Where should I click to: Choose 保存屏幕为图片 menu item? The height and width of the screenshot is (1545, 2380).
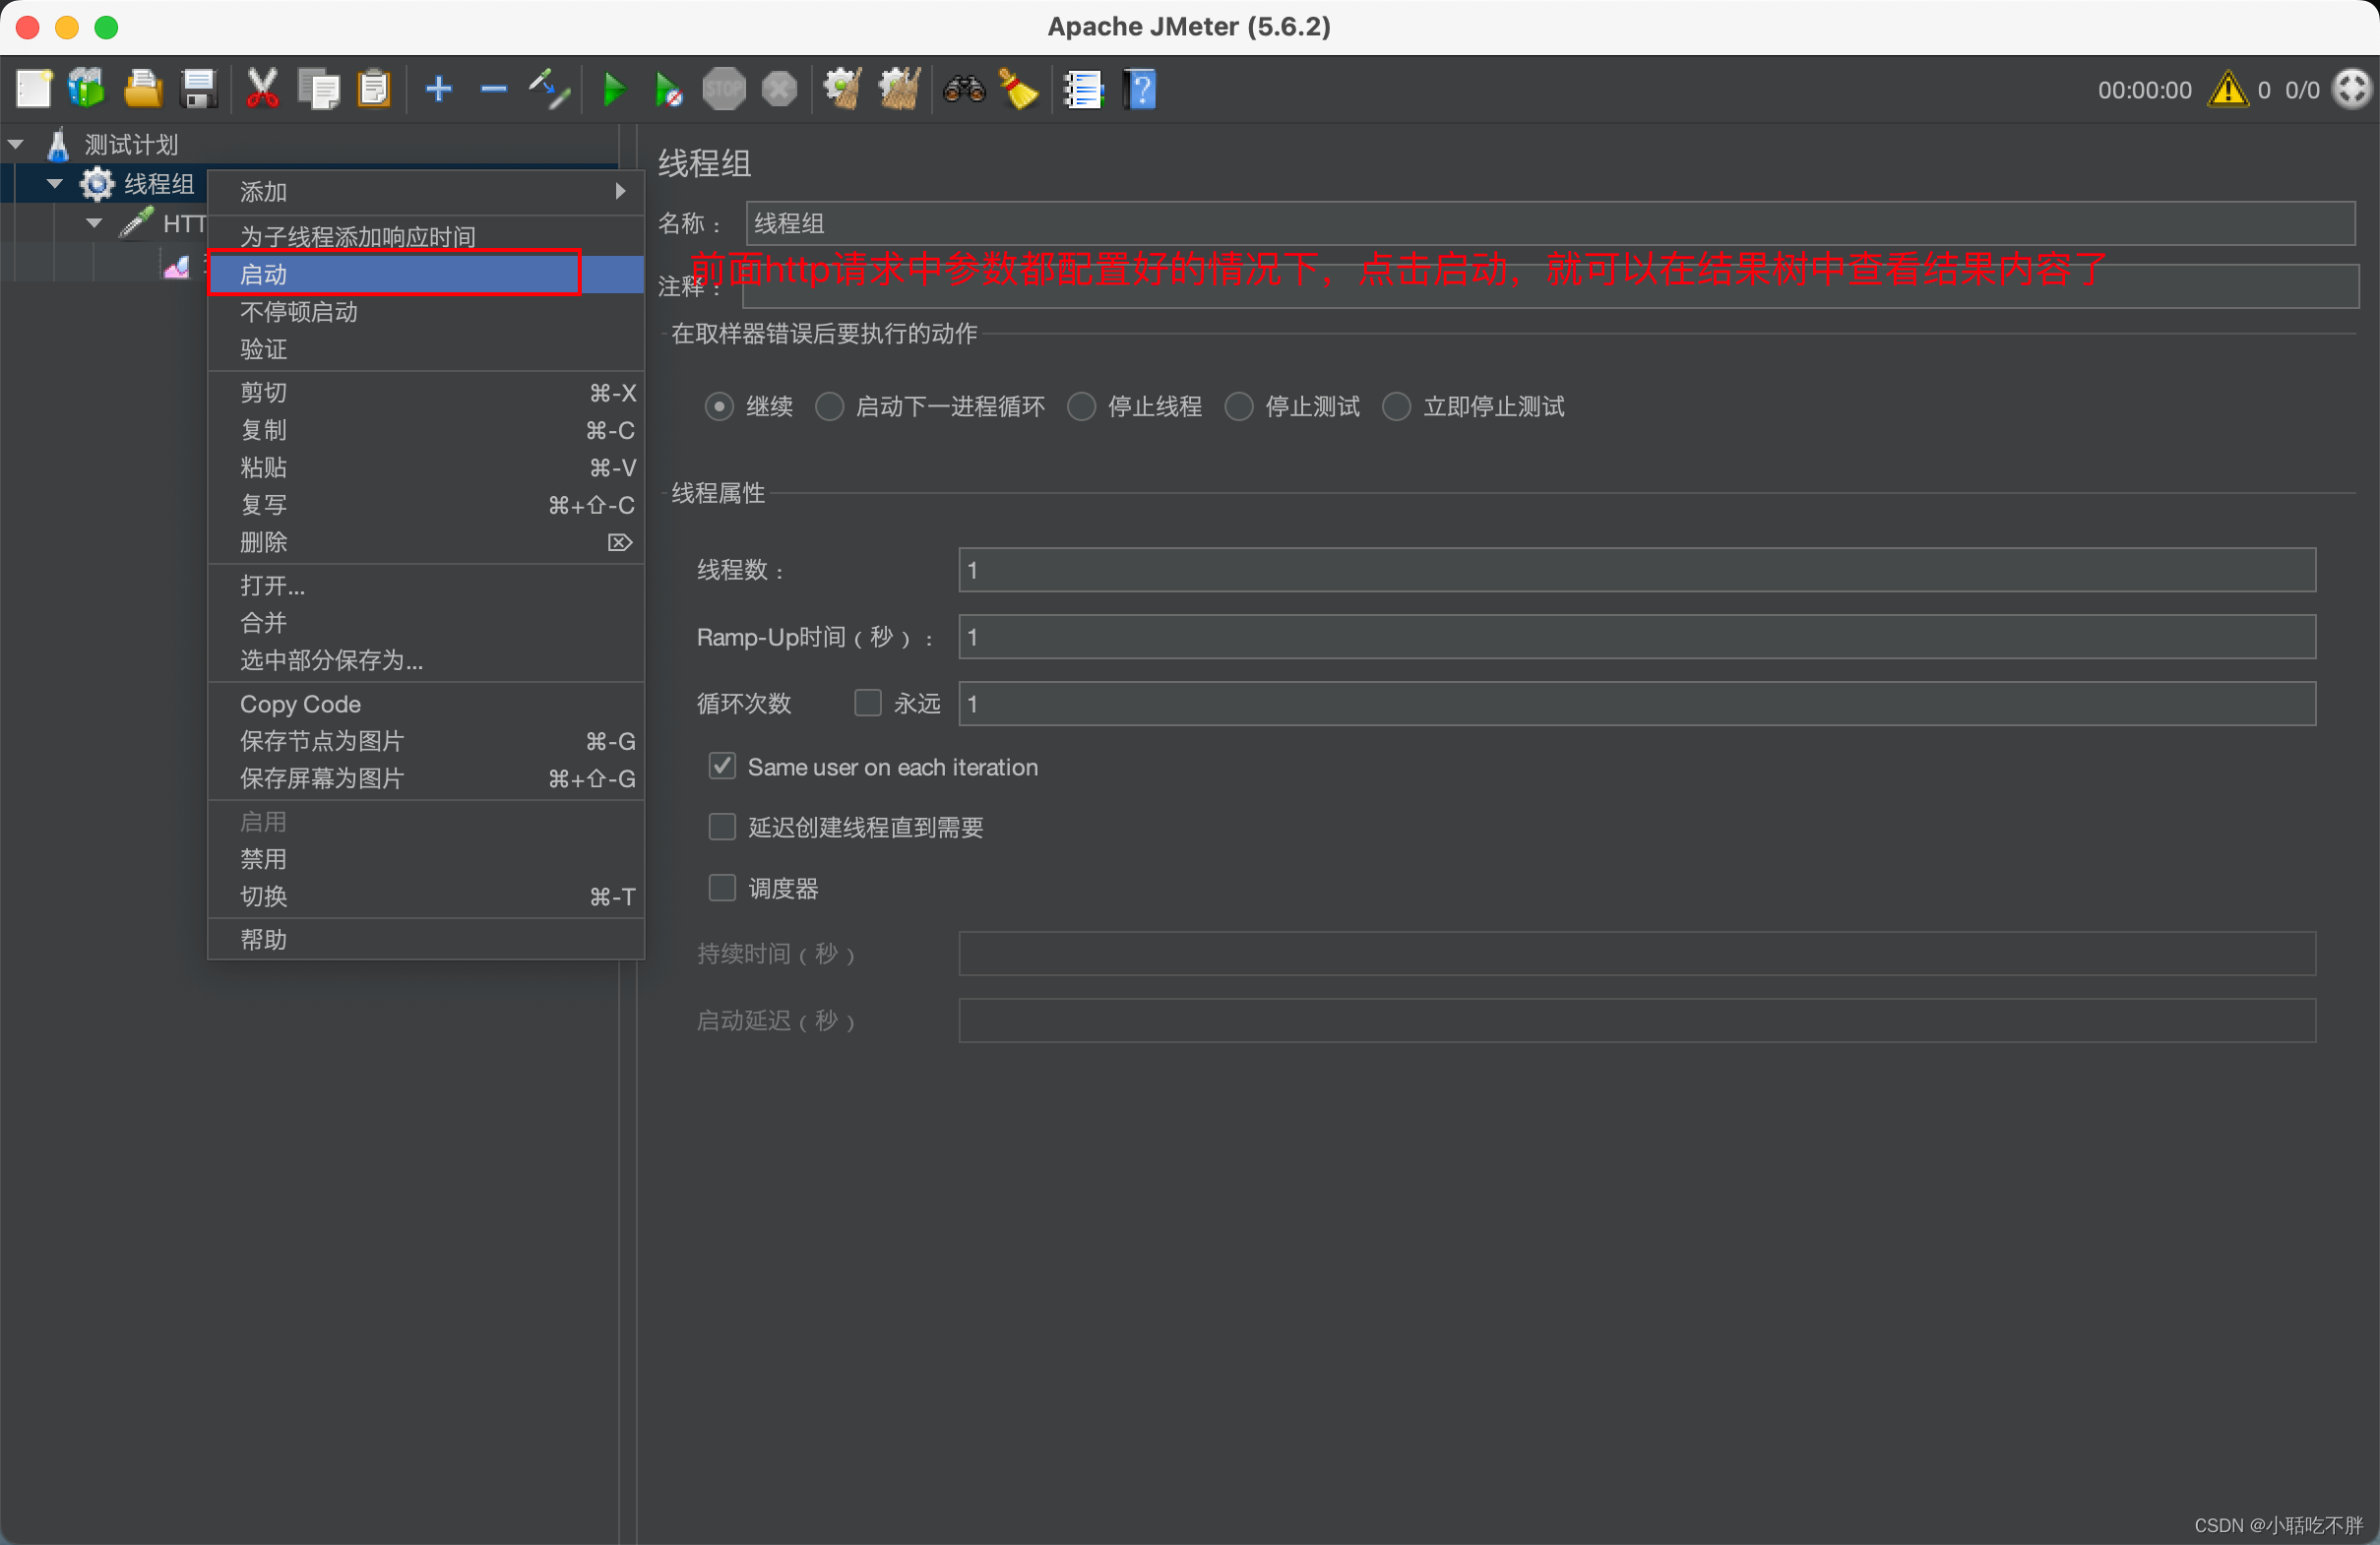click(425, 778)
